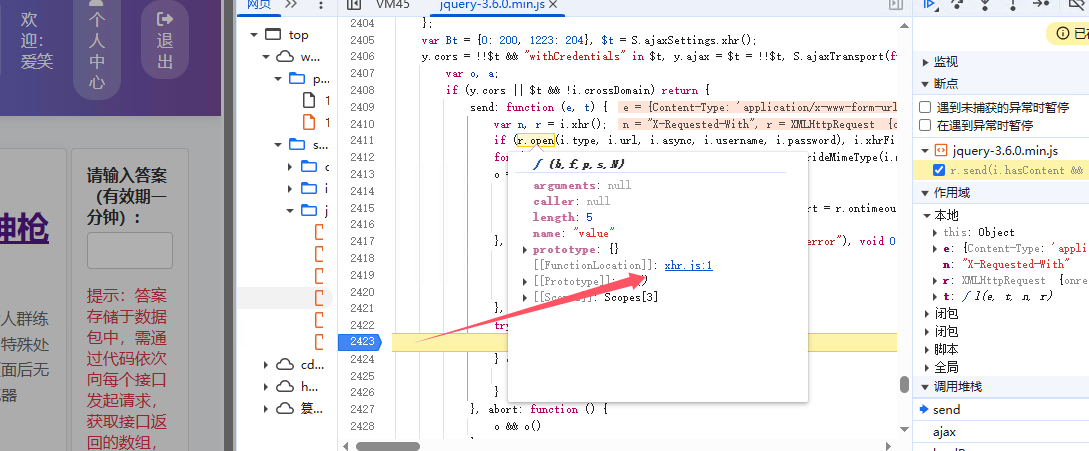This screenshot has width=1089, height=451.
Task: Open the xhr.js:1 function location link
Action: pos(688,265)
